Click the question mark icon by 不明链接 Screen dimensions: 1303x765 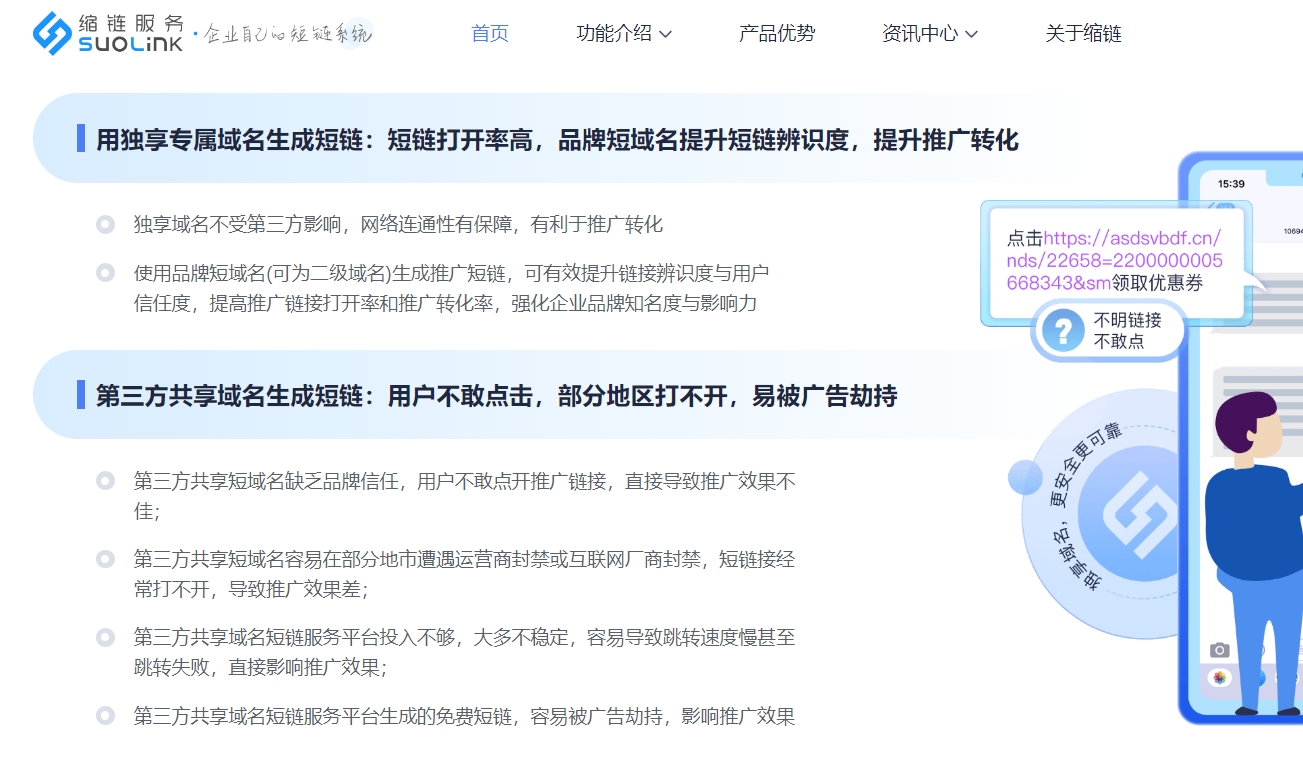tap(1063, 331)
